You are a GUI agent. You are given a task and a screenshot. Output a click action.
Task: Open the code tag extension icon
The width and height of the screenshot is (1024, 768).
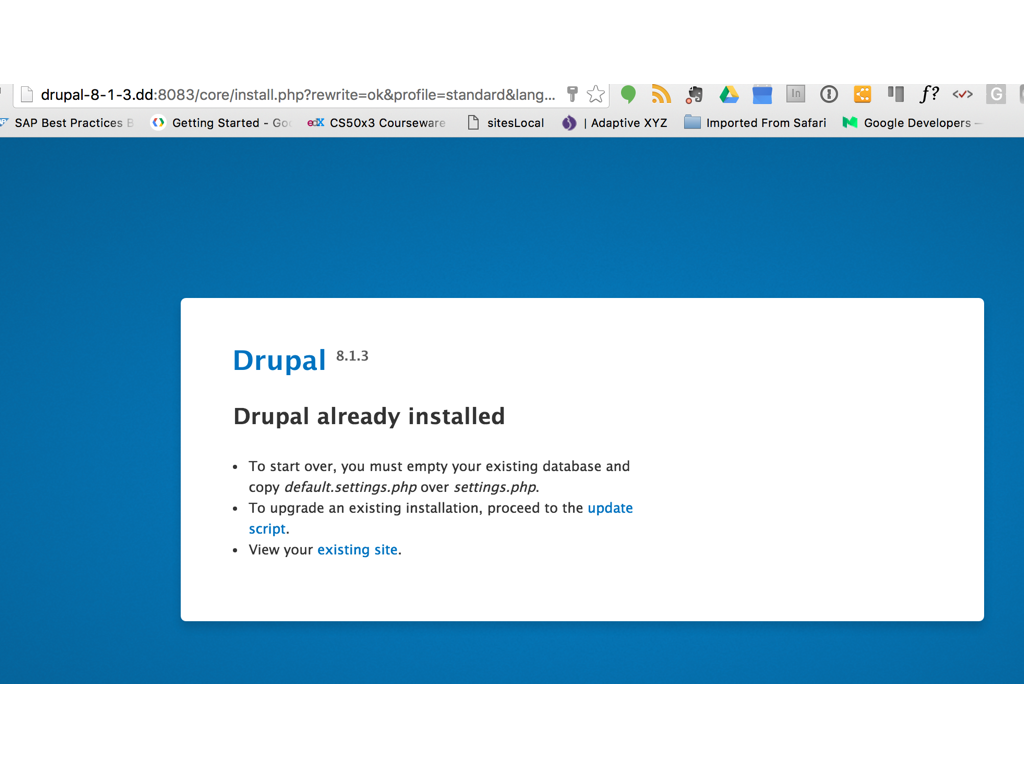962,95
